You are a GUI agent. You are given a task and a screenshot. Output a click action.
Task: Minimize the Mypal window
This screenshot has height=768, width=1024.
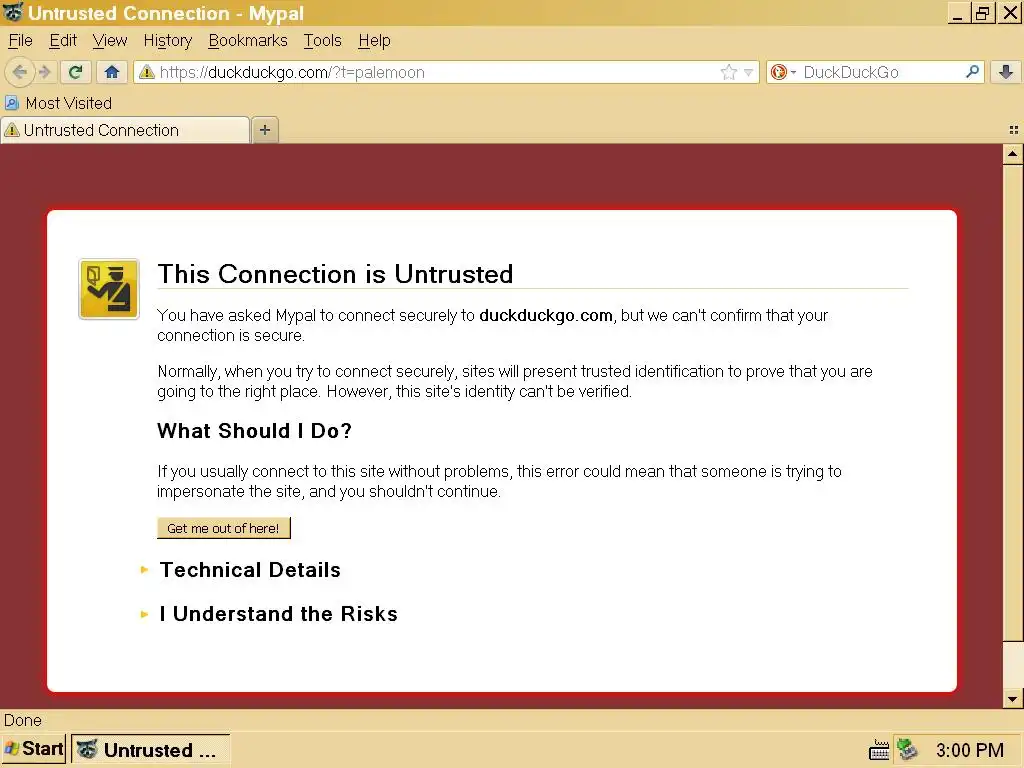957,13
